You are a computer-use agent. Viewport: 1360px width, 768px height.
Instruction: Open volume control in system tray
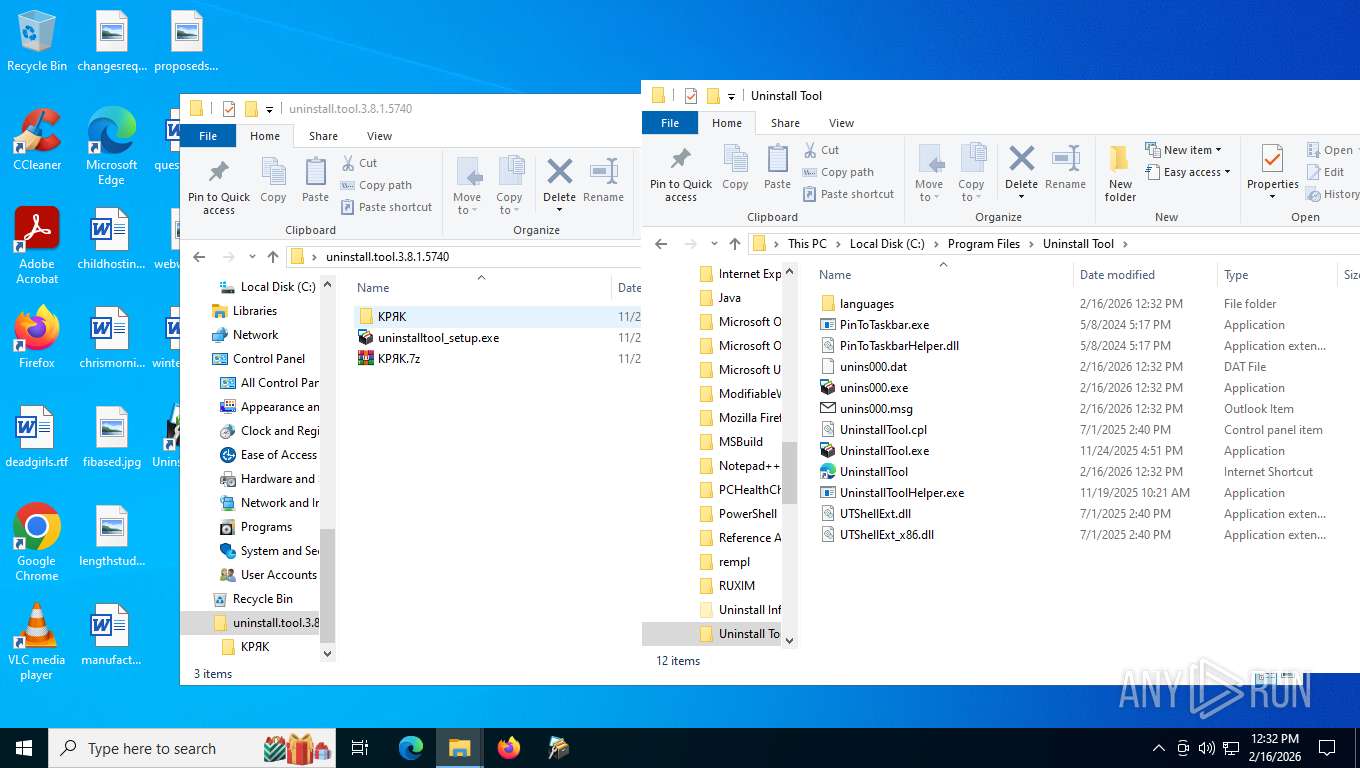[x=1206, y=748]
